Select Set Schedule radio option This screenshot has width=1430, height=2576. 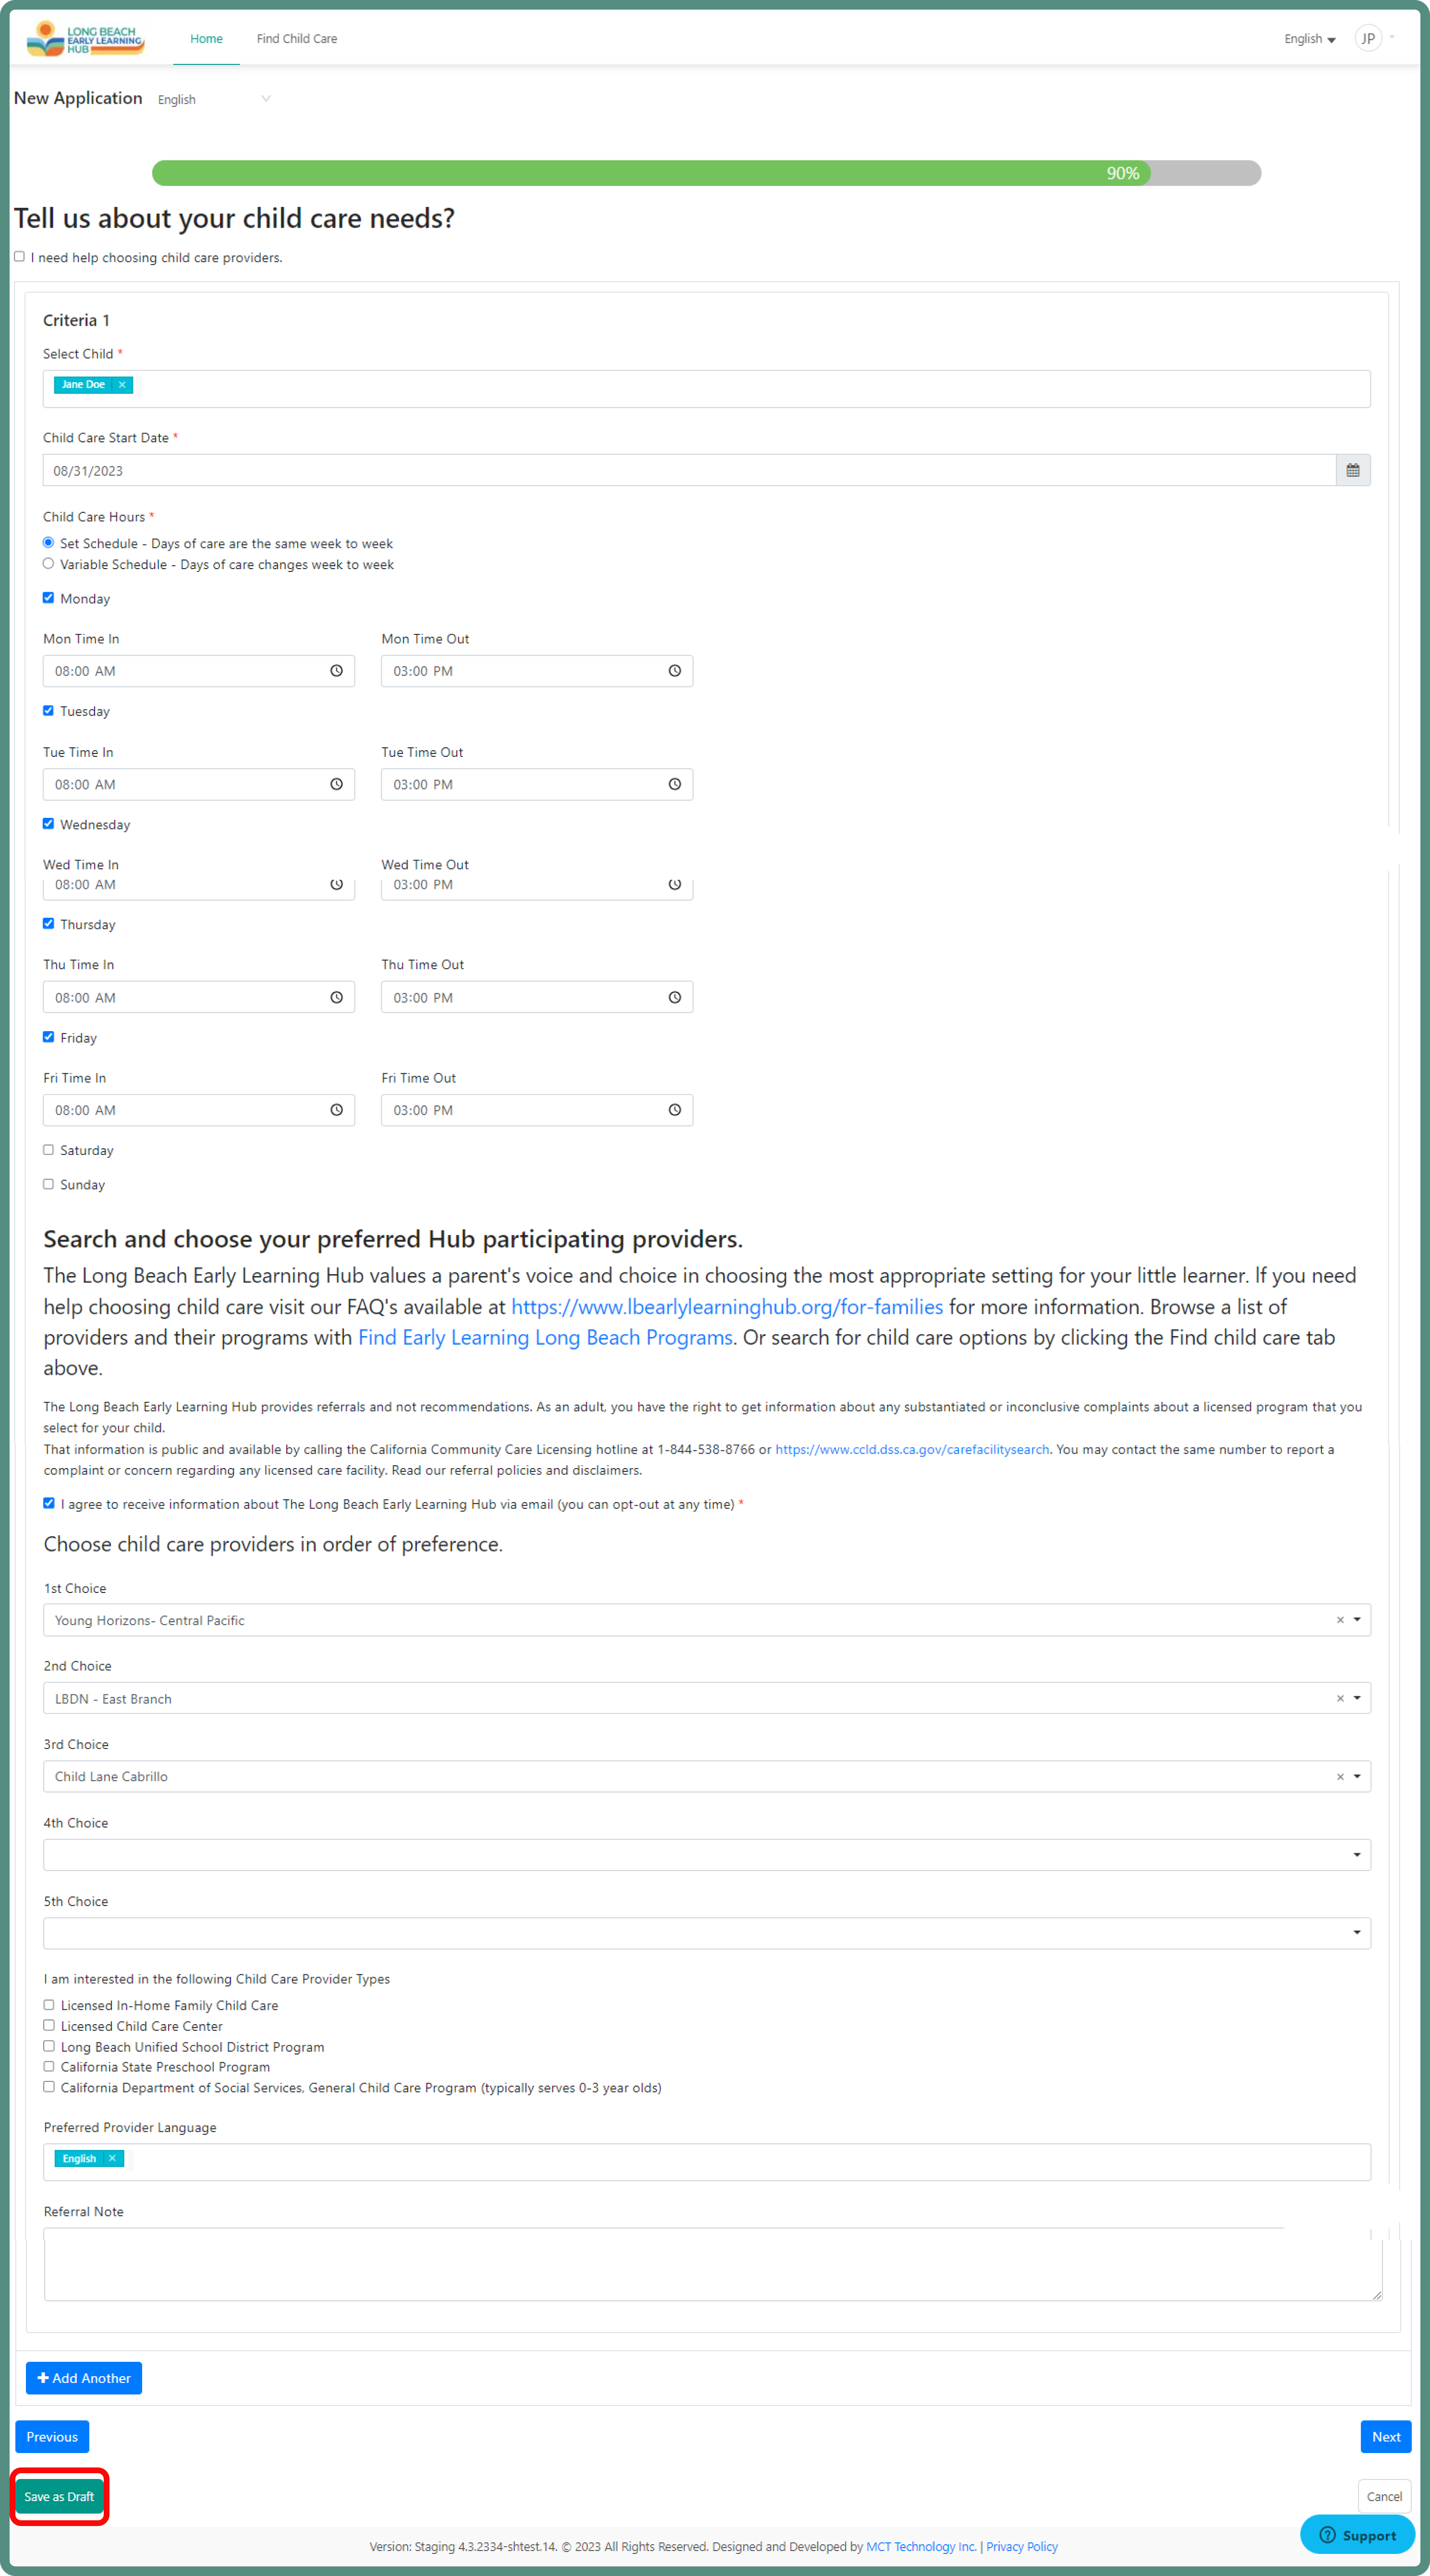click(48, 543)
